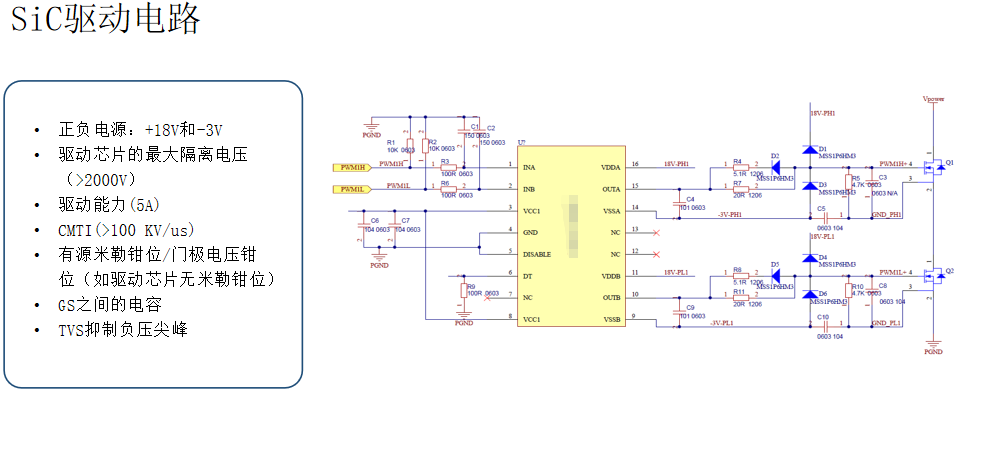984x466 pixels.
Task: Select the TVS抑制负压尖峰 bullet
Action: (123, 329)
